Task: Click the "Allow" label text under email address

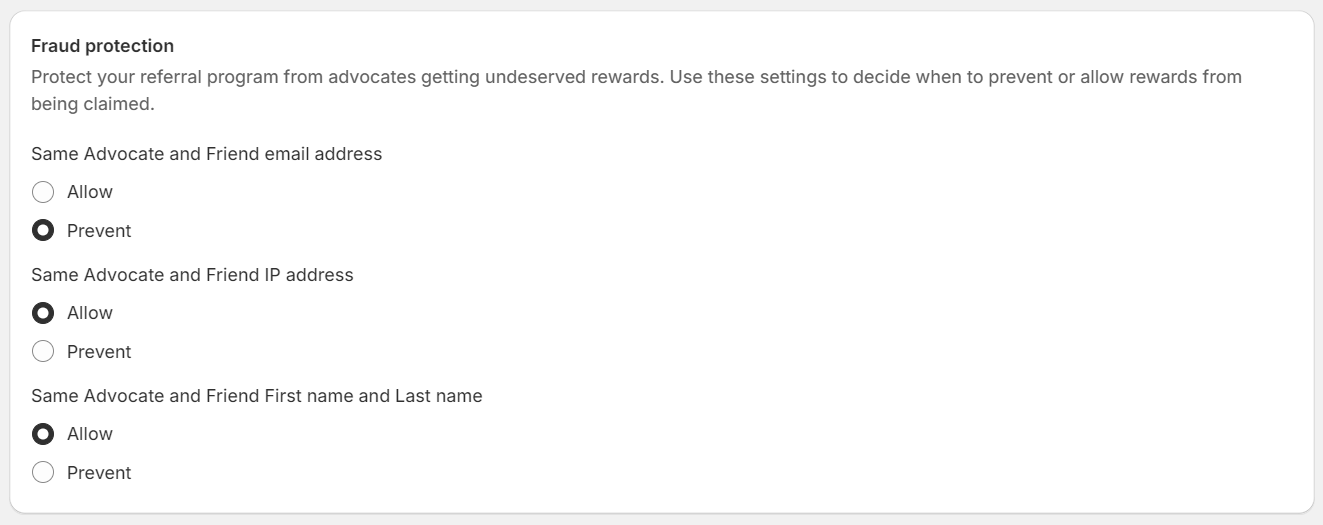Action: pyautogui.click(x=90, y=192)
